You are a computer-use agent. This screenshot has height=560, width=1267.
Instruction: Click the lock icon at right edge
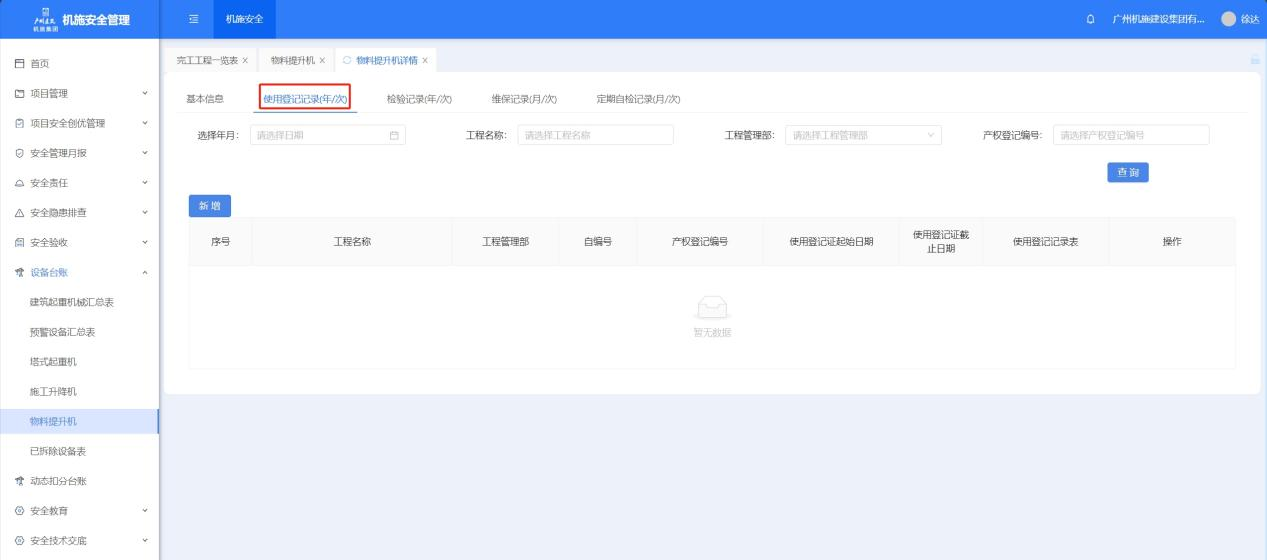(x=1254, y=61)
